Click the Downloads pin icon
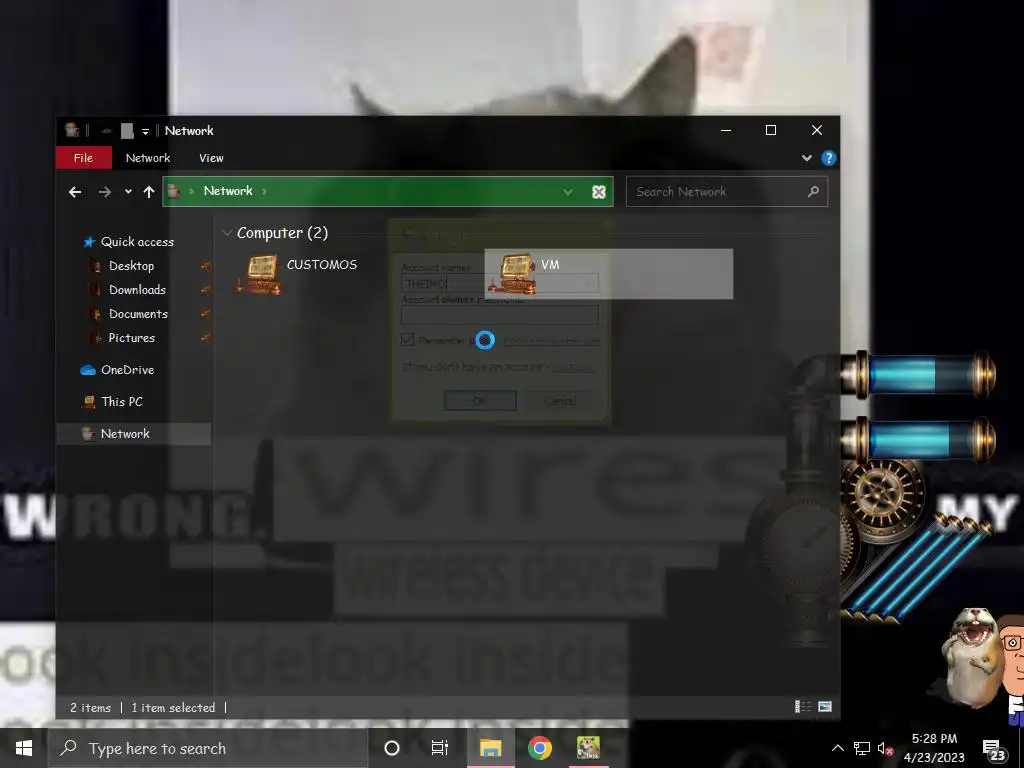The height and width of the screenshot is (768, 1024). pos(205,290)
